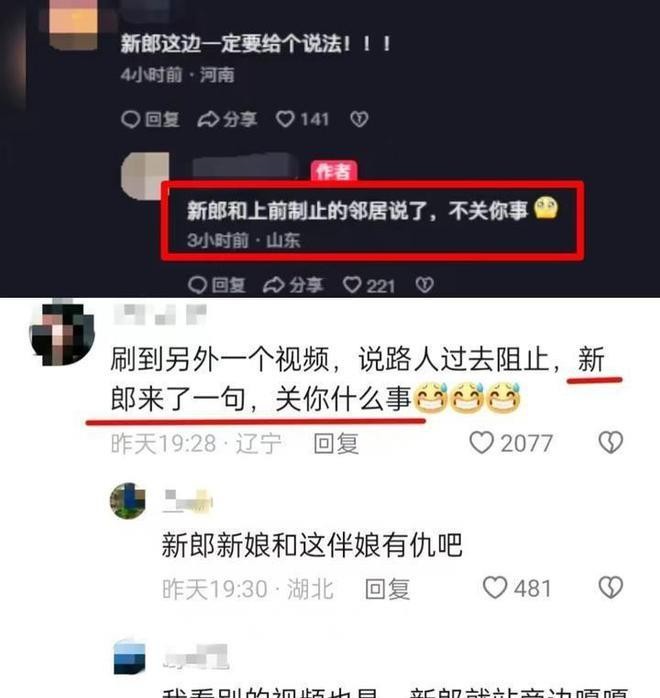The image size is (660, 698).
Task: Open the blue avatar of last commenter
Action: tap(130, 658)
